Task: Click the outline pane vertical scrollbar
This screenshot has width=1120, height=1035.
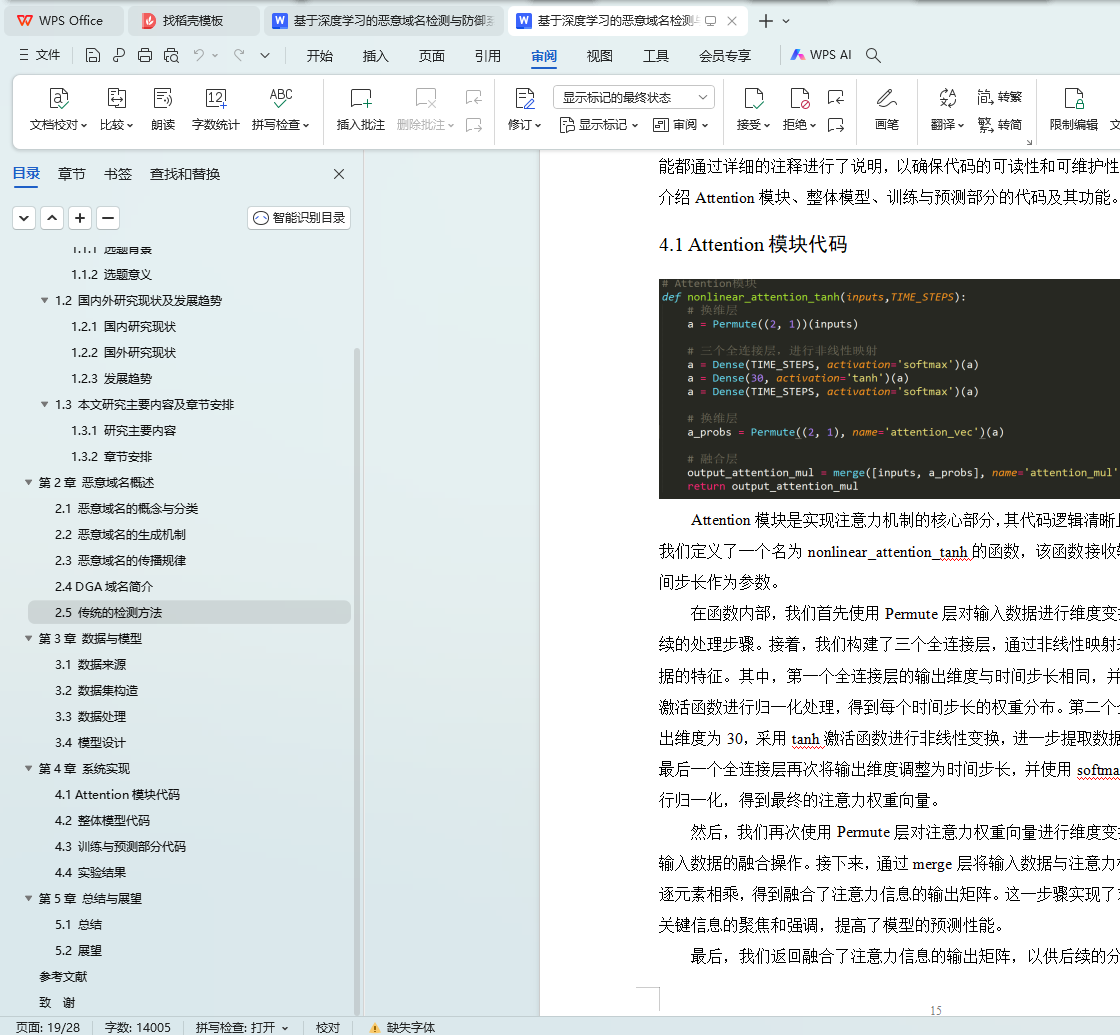Action: tap(356, 679)
